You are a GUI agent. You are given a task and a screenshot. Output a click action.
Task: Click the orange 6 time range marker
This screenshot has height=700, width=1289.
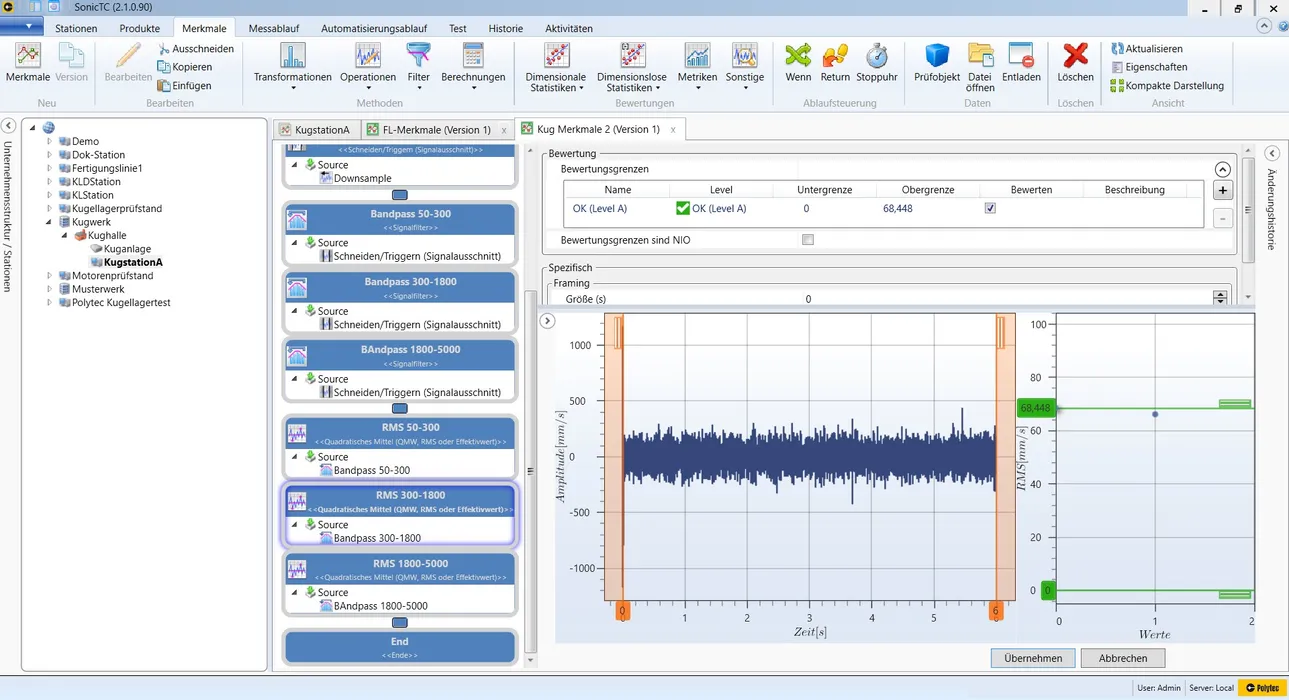pos(995,611)
